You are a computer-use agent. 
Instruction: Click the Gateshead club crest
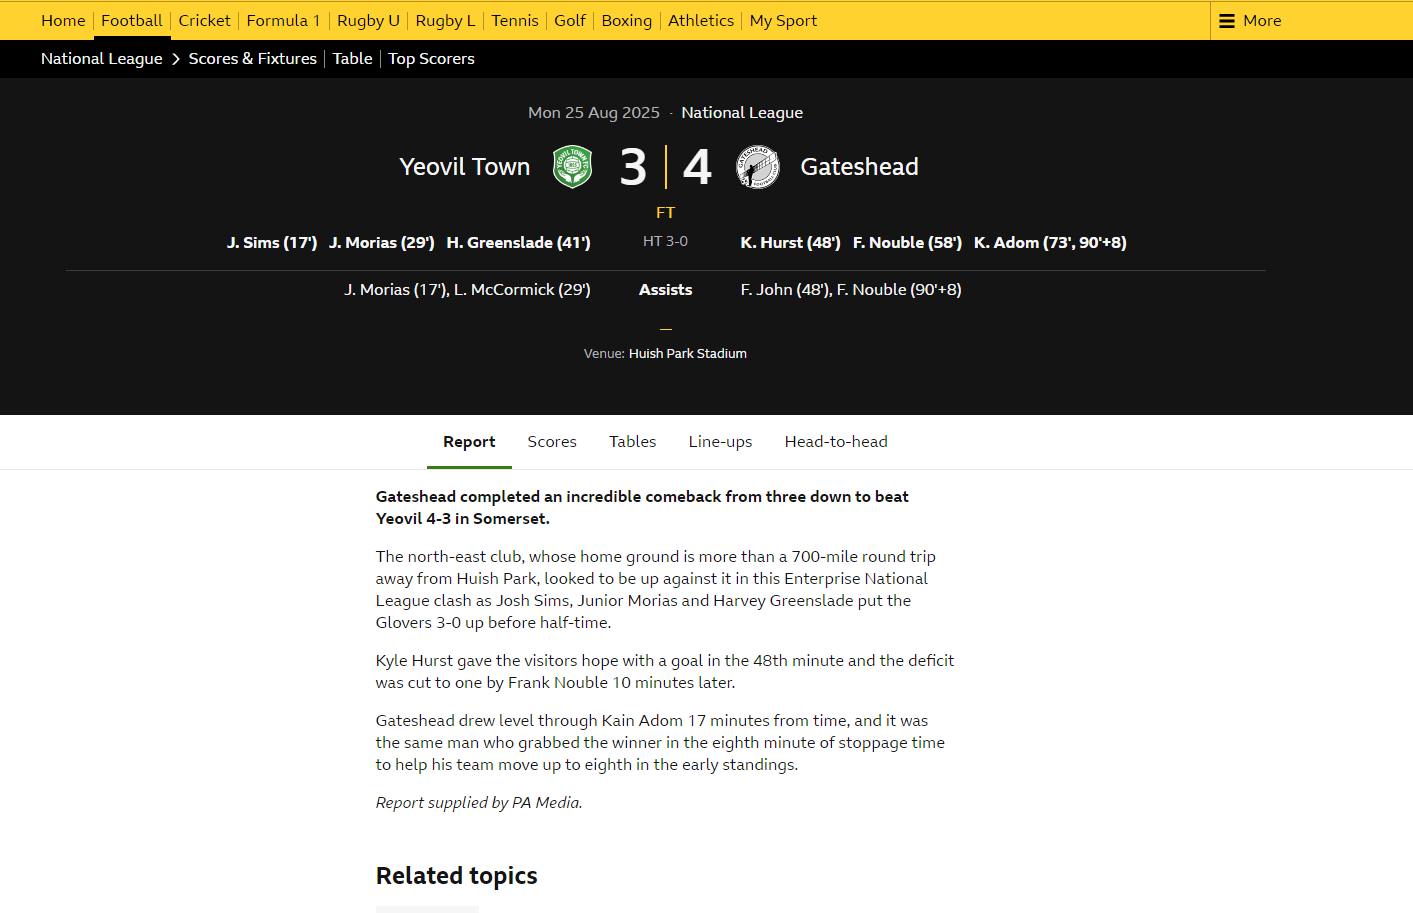point(758,167)
